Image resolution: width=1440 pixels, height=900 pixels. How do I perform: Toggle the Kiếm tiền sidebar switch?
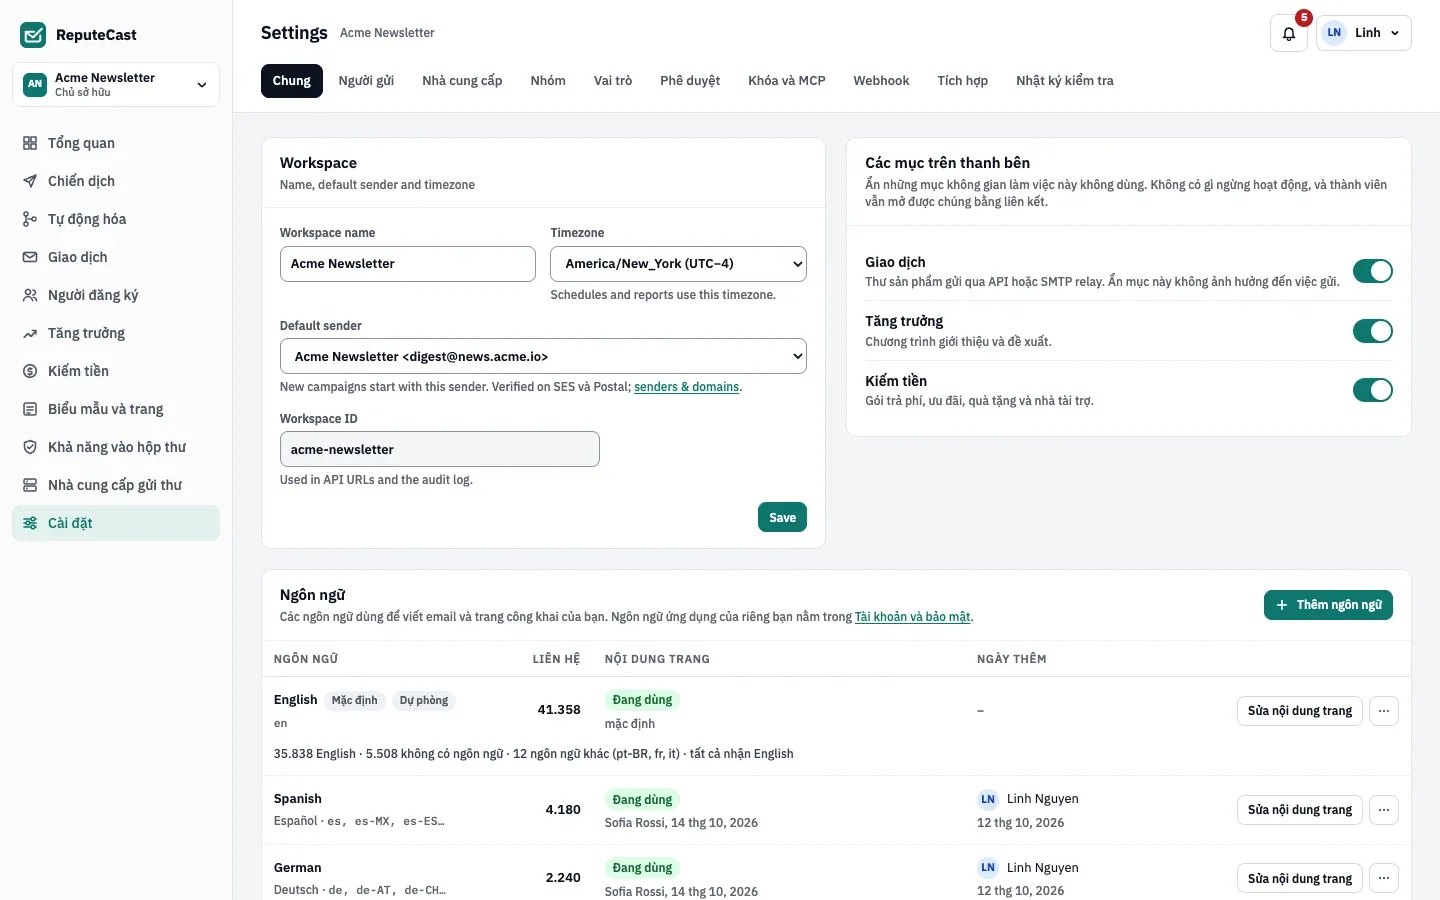pos(1373,390)
